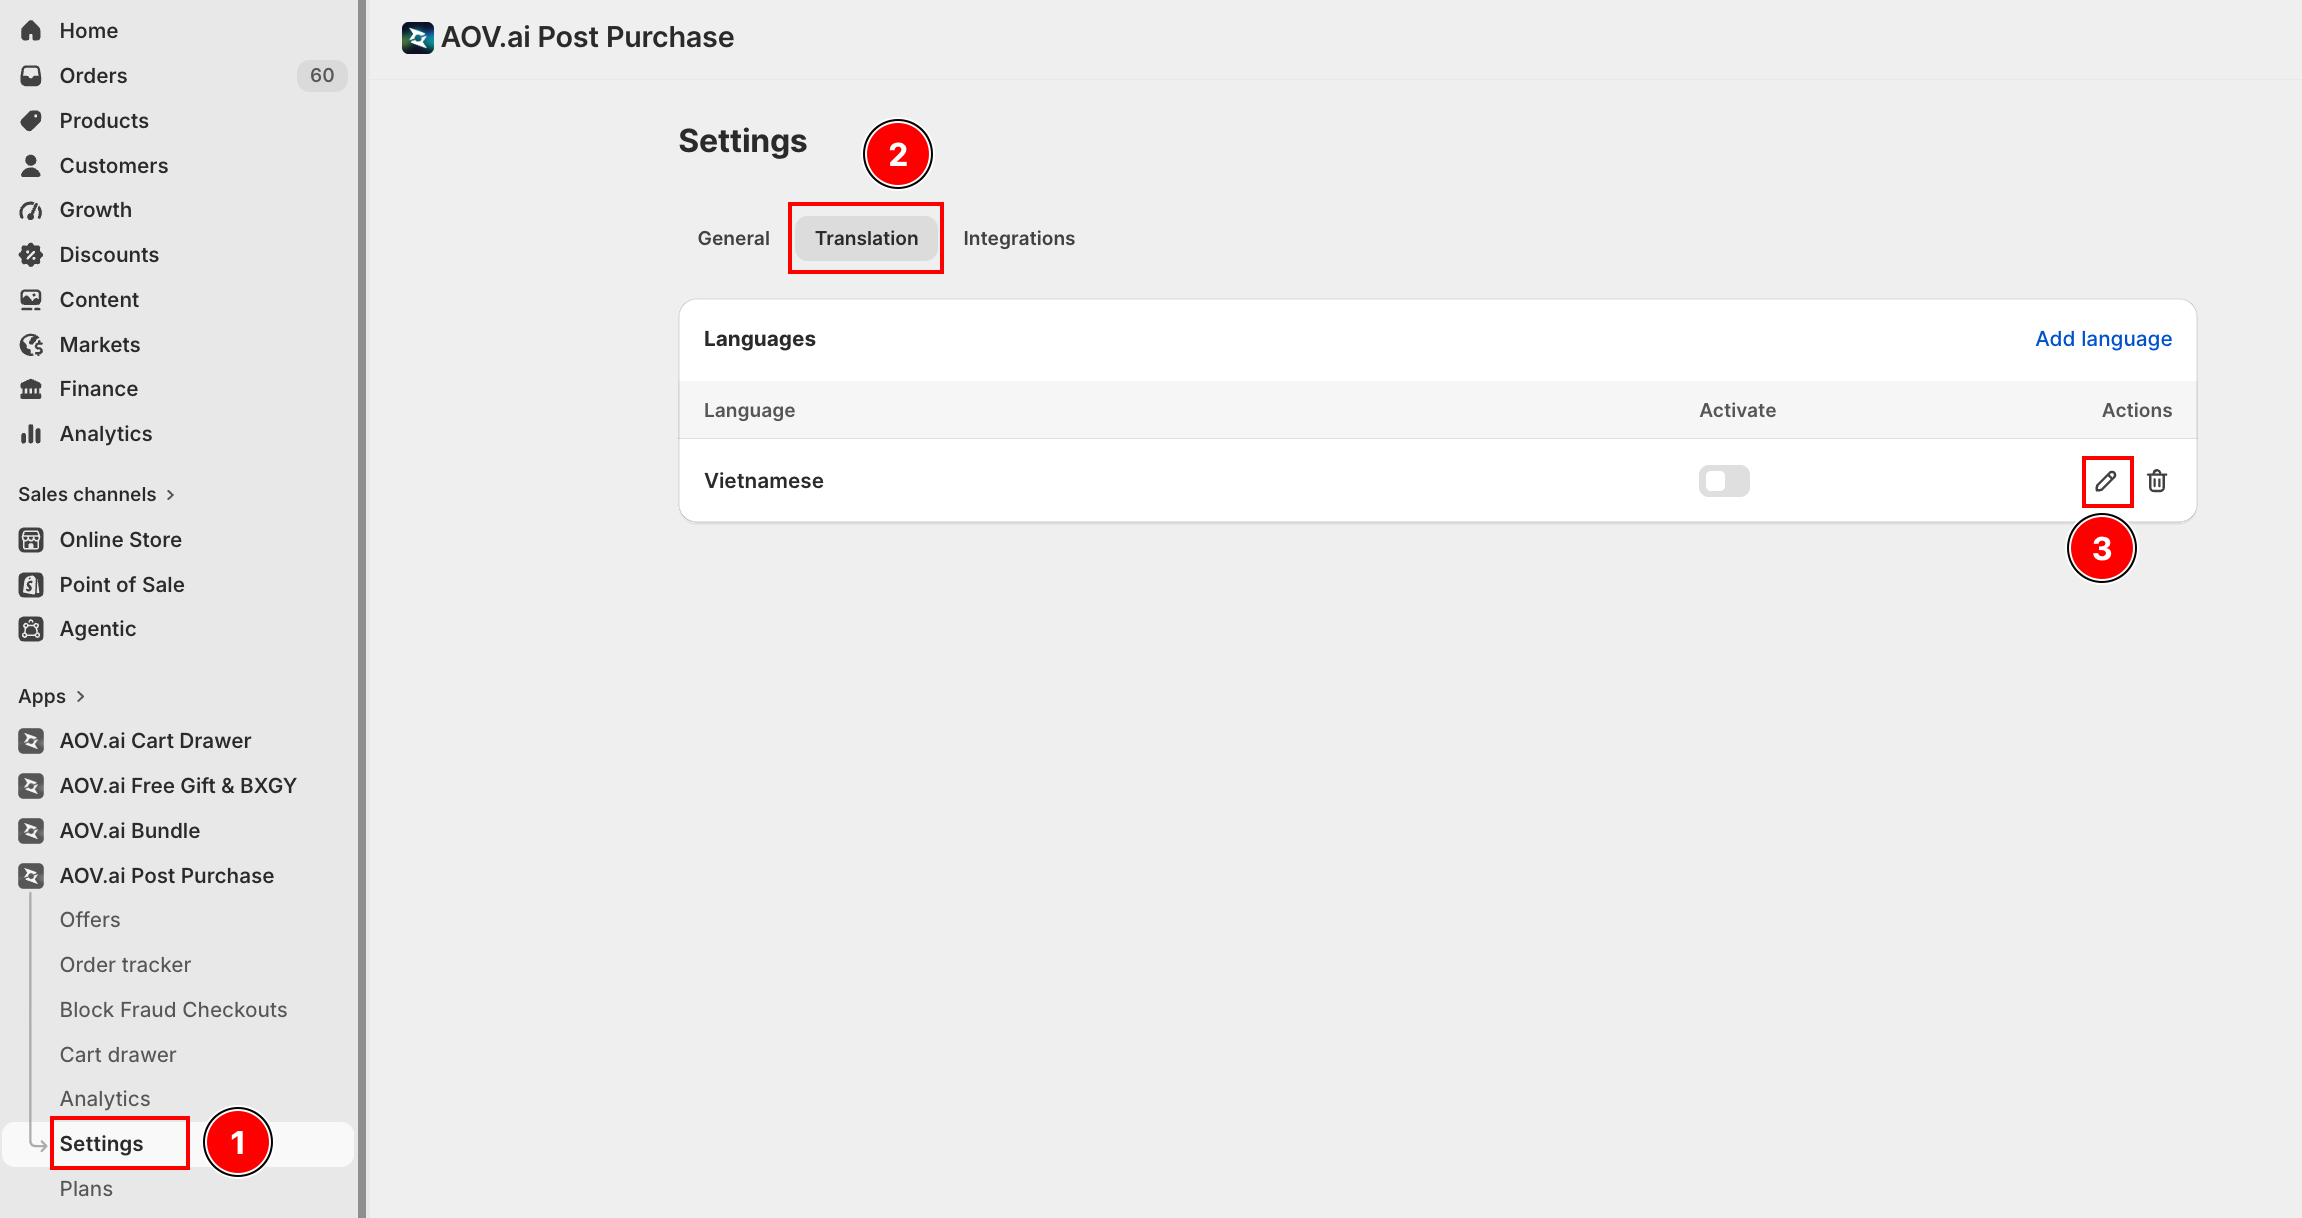
Task: Open Analytics under AOV.ai Post Purchase
Action: (105, 1099)
